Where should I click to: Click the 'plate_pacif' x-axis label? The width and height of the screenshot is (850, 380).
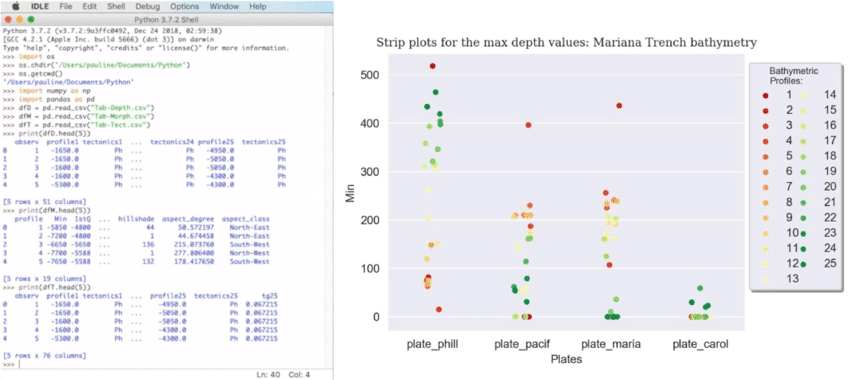pos(521,345)
